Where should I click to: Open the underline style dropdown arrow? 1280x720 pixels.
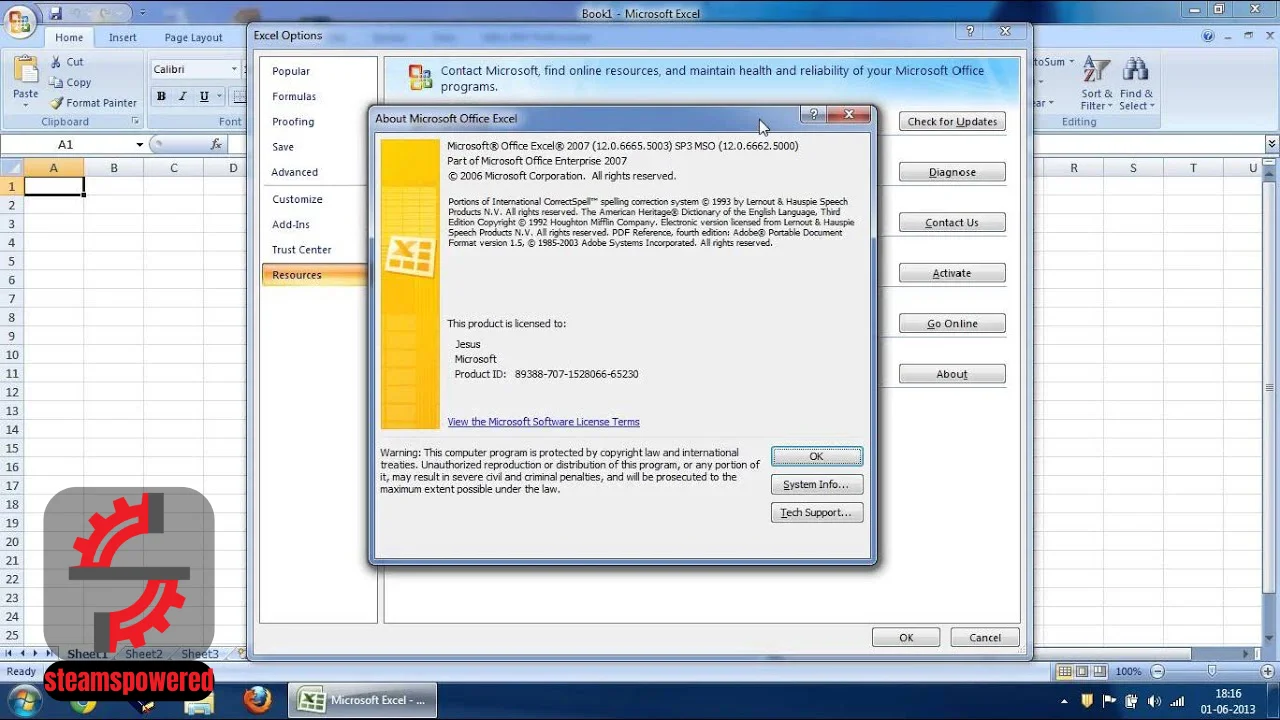pos(218,96)
